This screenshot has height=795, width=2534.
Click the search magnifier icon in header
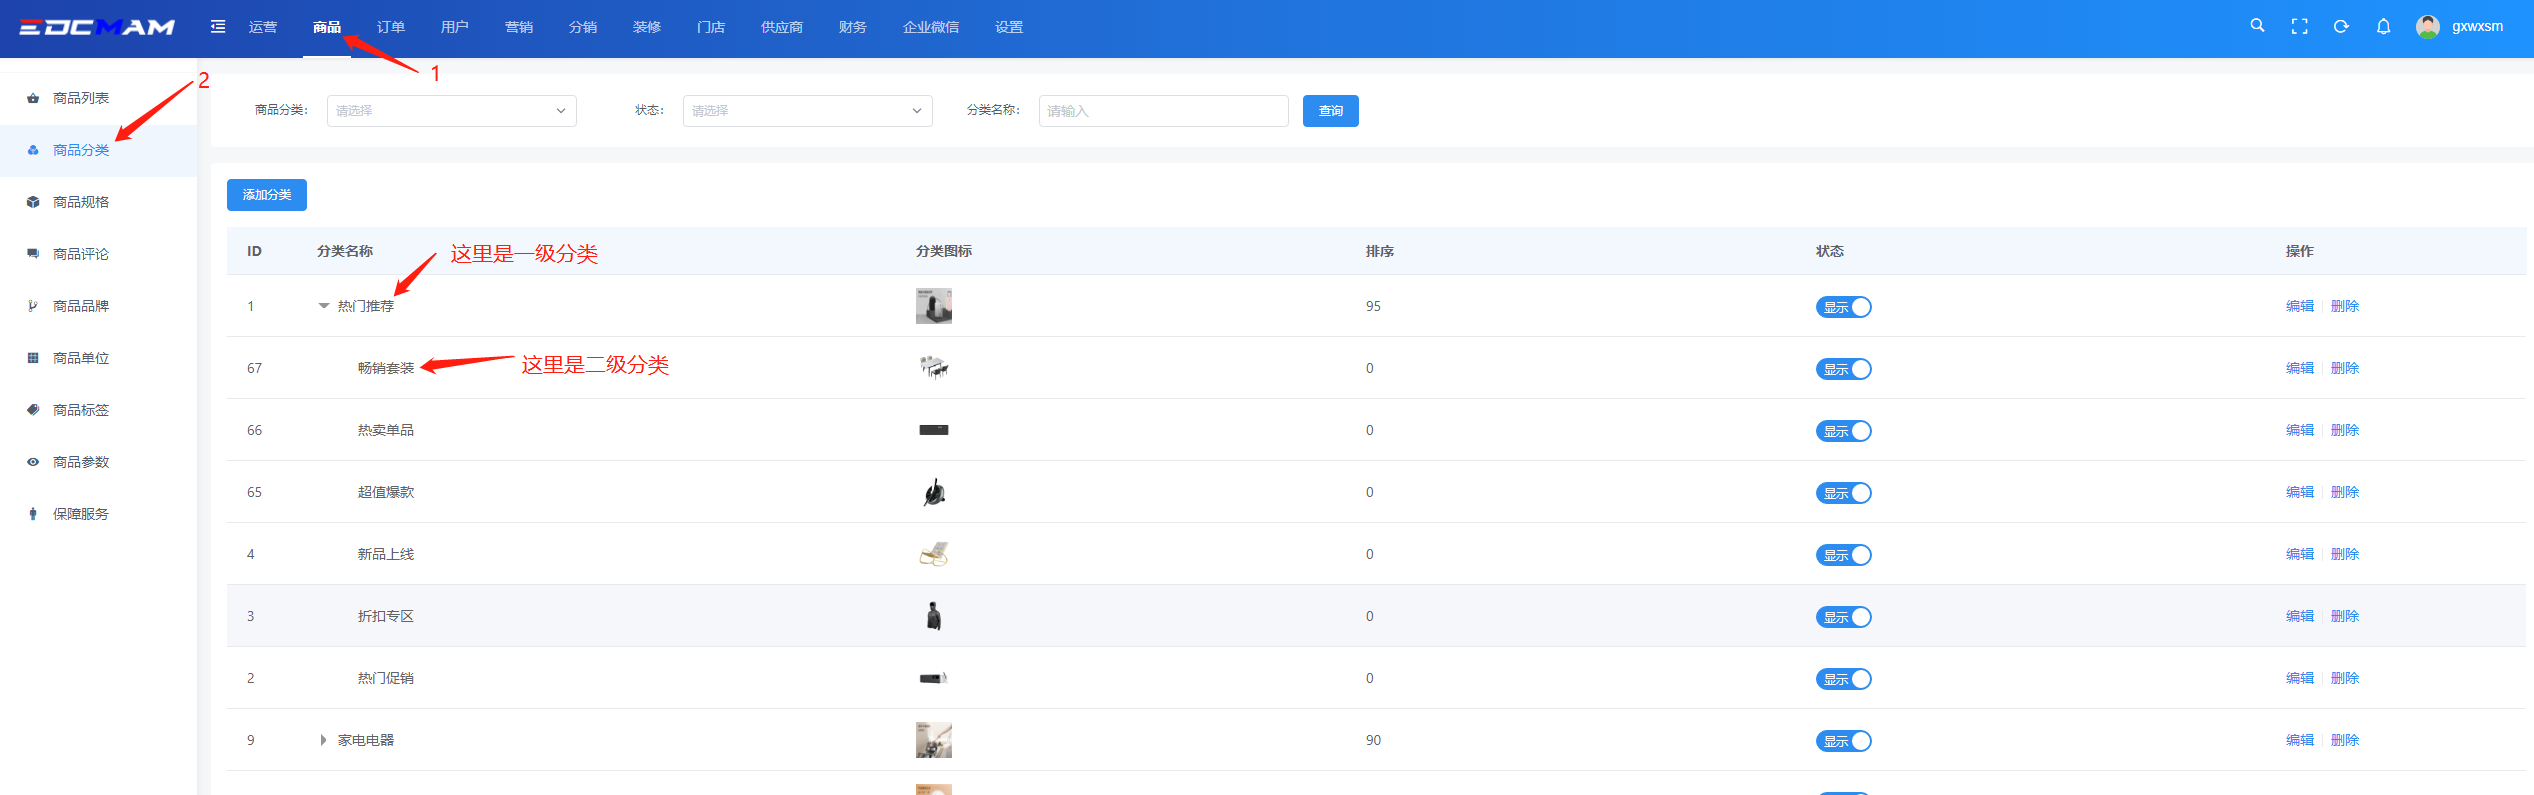(2257, 26)
